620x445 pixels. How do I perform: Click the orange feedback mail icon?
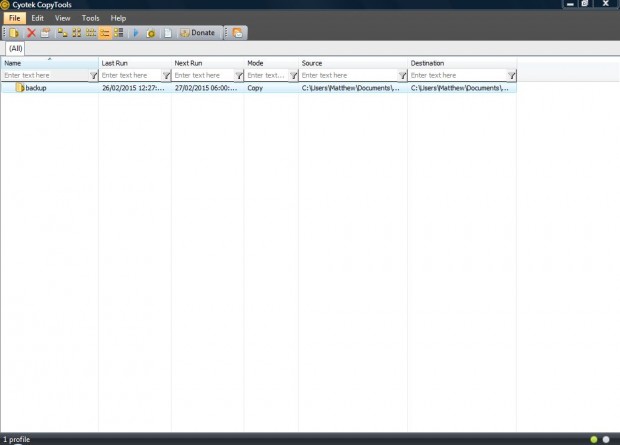point(237,33)
